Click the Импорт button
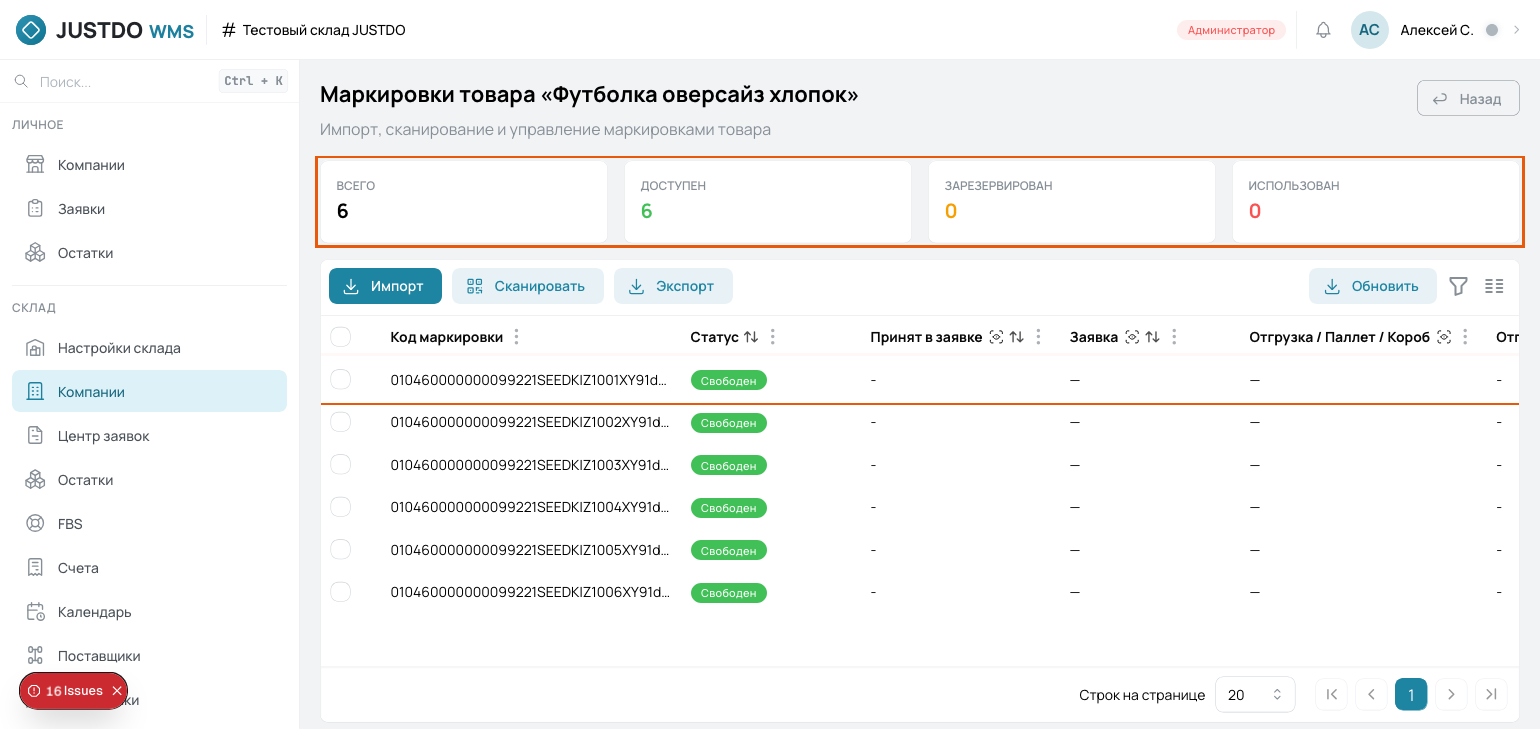The height and width of the screenshot is (729, 1540). [385, 286]
